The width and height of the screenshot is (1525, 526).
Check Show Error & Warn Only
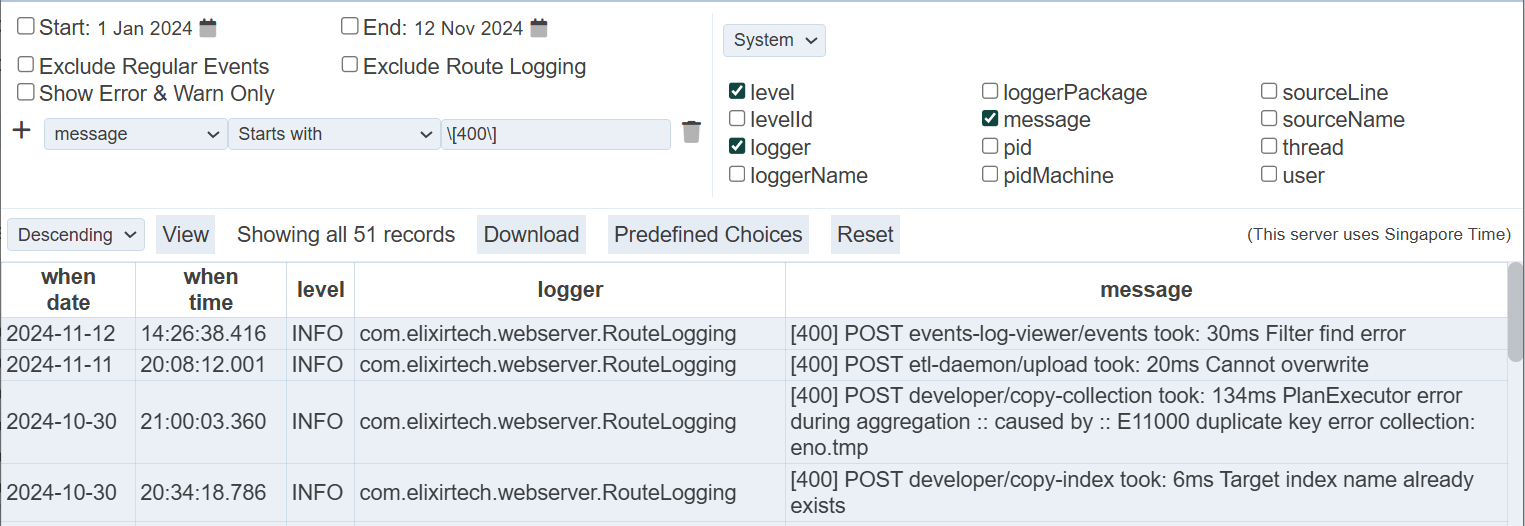(26, 92)
